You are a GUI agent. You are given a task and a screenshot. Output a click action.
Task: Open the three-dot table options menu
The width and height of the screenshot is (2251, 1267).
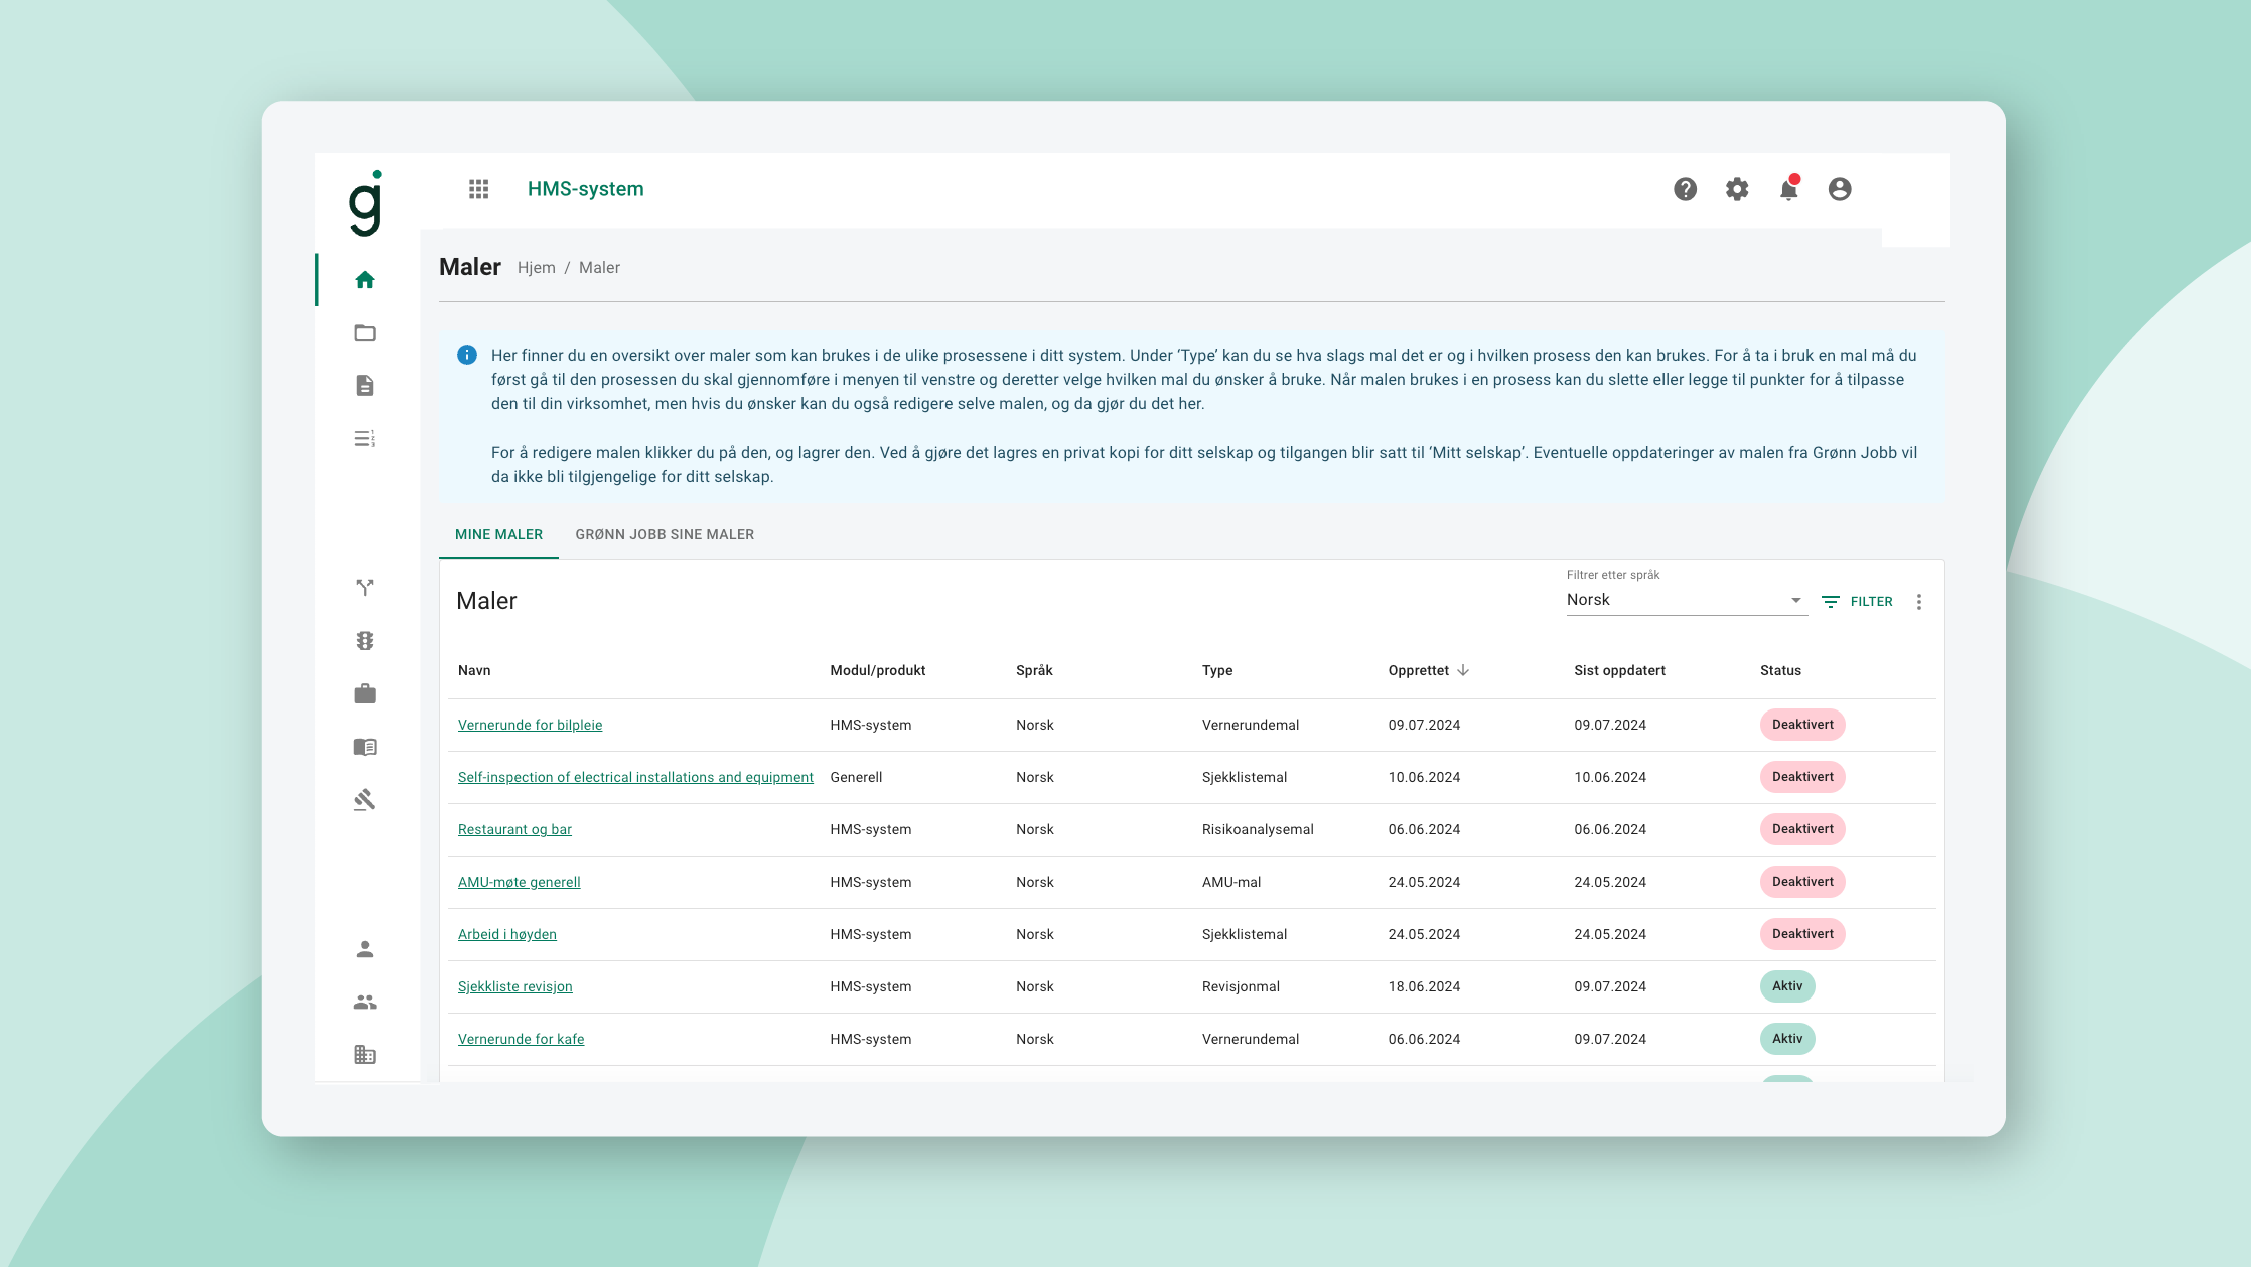tap(1918, 602)
